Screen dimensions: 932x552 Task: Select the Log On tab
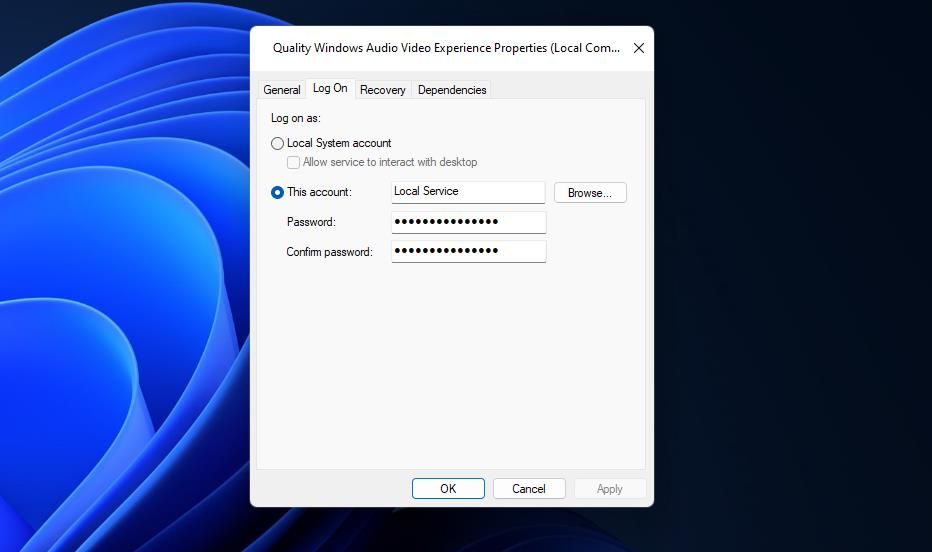tap(330, 88)
